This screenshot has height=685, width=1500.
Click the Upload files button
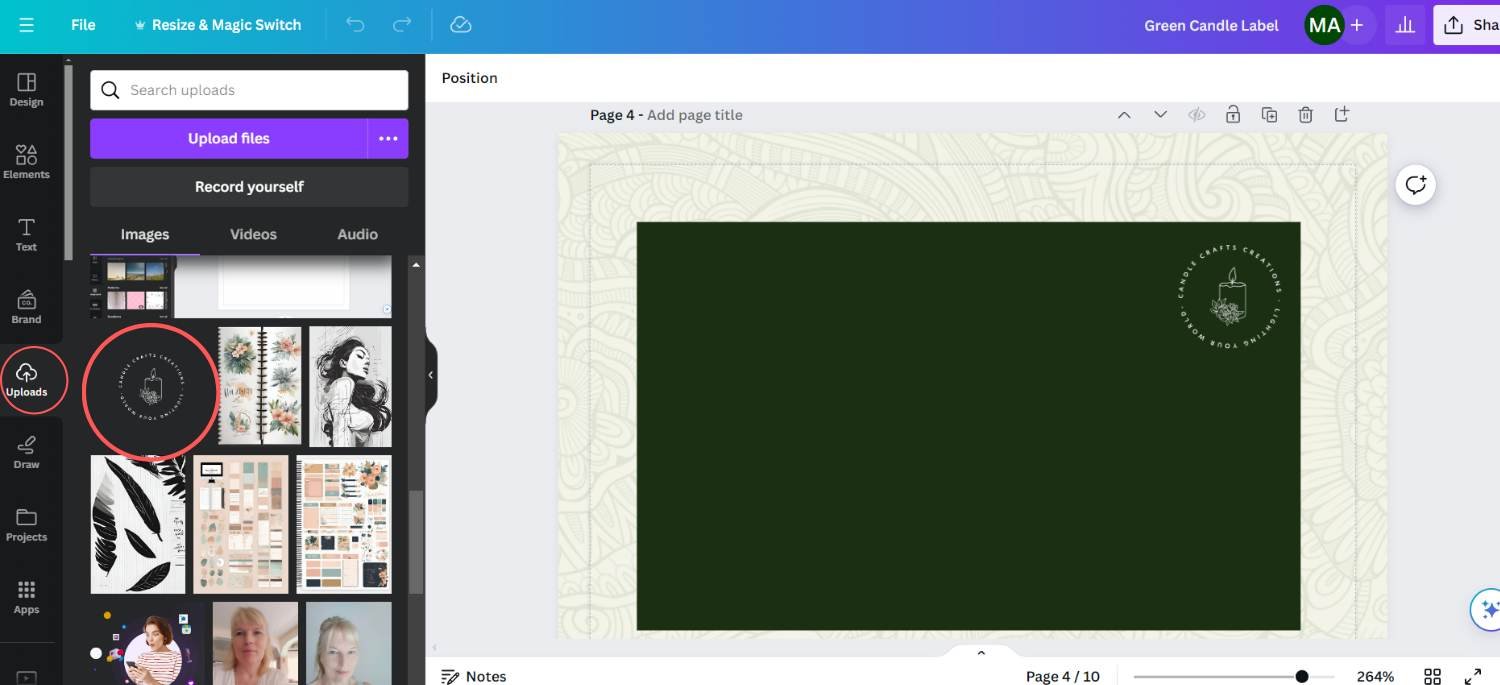(229, 139)
